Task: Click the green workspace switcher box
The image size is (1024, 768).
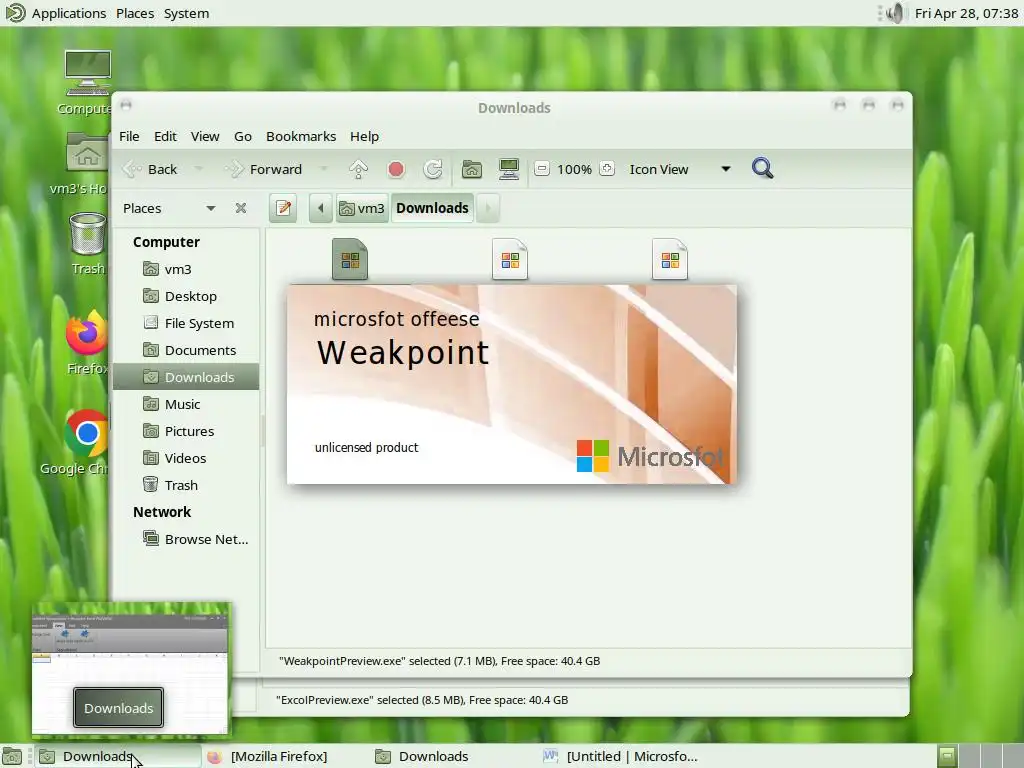Action: tap(947, 756)
